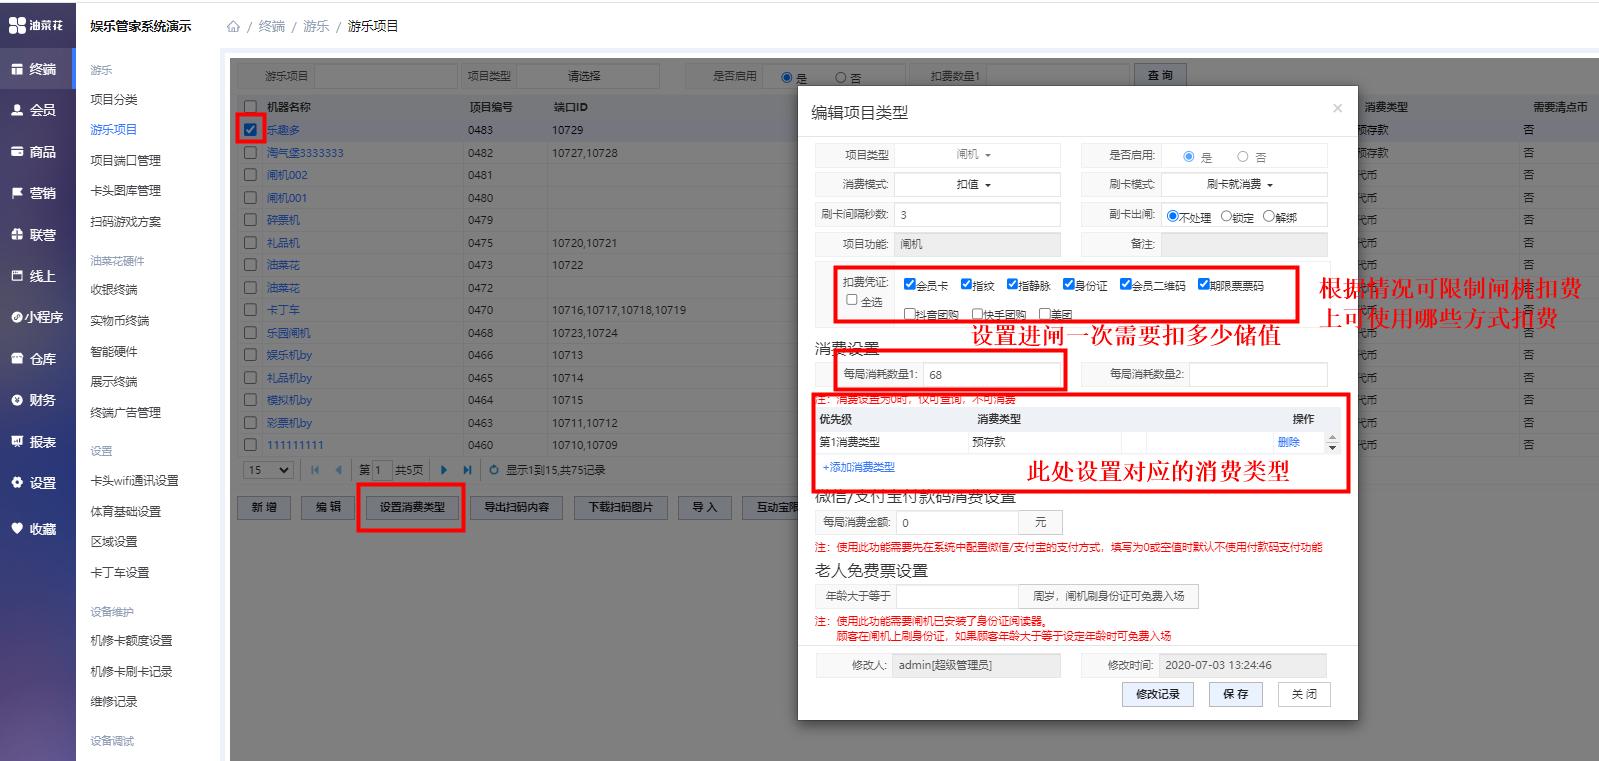This screenshot has height=761, width=1599.
Task: Open 项目类型 dropdown showing 闸机
Action: click(976, 155)
